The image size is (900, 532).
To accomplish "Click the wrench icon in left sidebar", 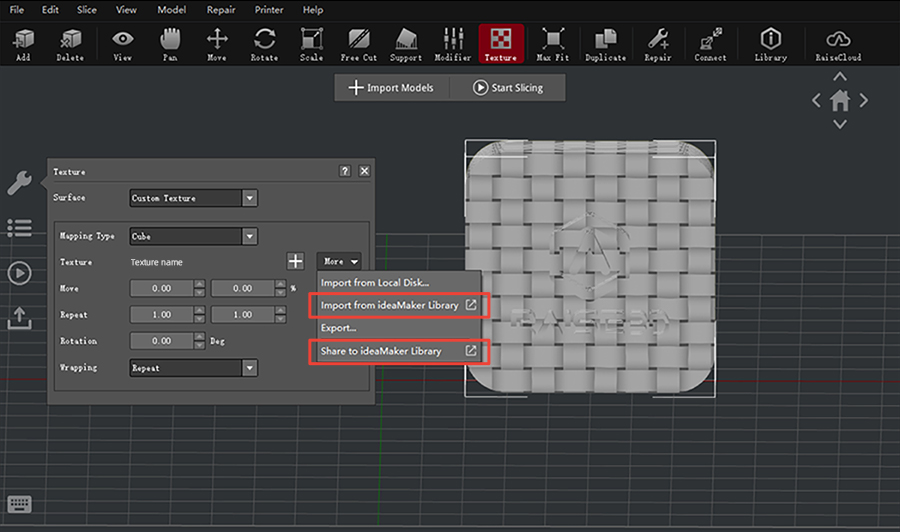I will point(20,184).
